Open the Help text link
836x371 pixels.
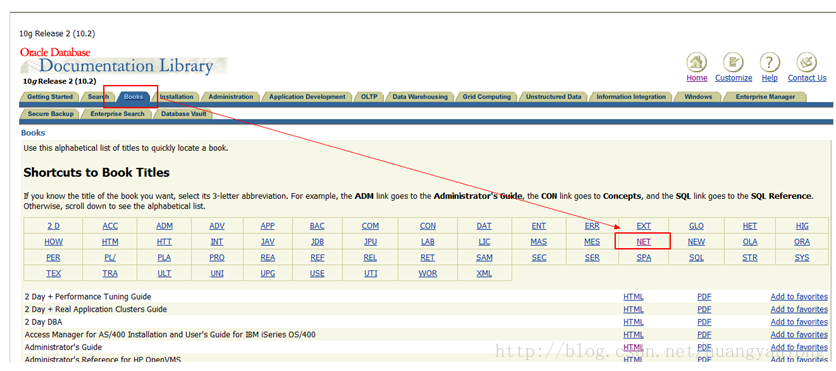point(769,78)
